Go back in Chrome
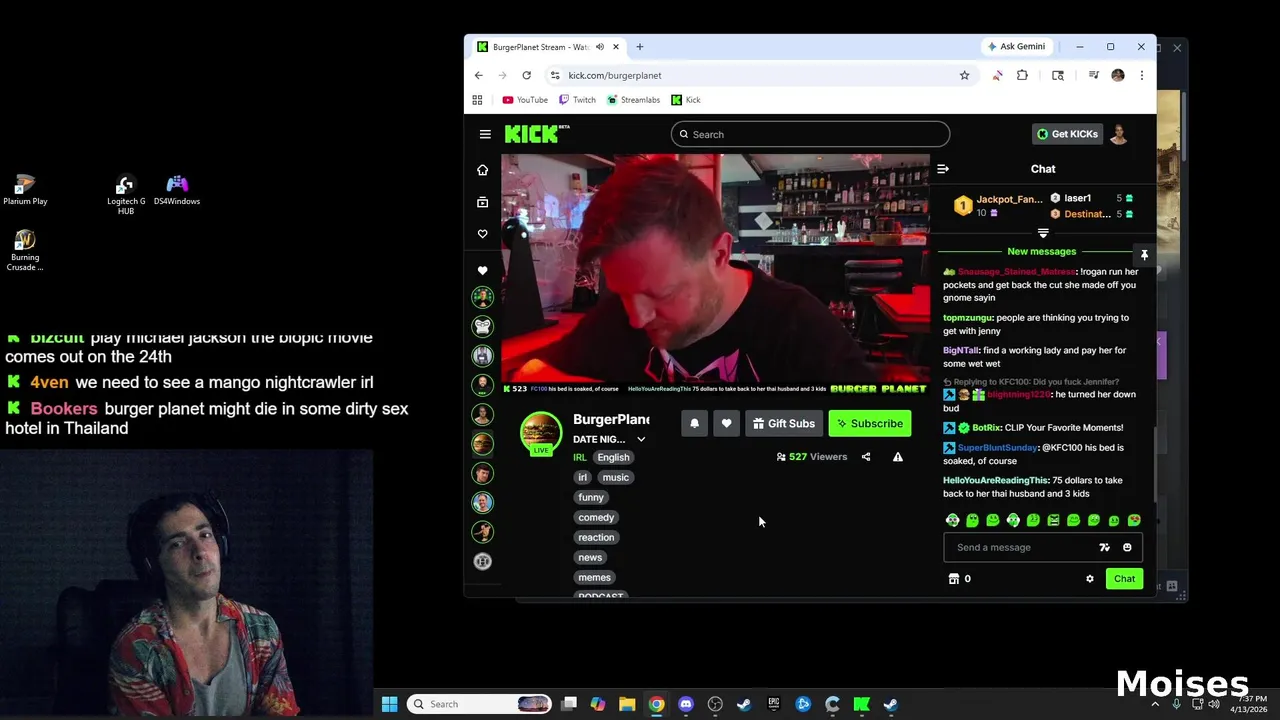Image resolution: width=1280 pixels, height=720 pixels. click(479, 75)
